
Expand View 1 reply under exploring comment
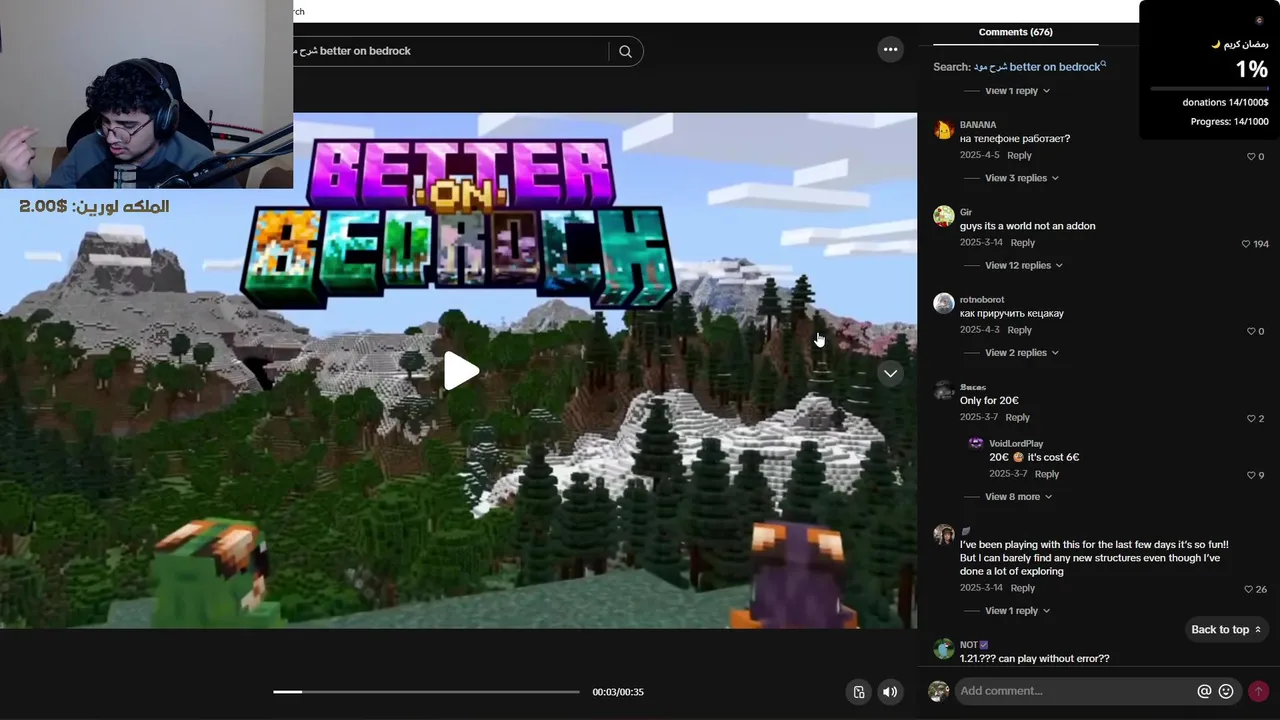[1018, 610]
